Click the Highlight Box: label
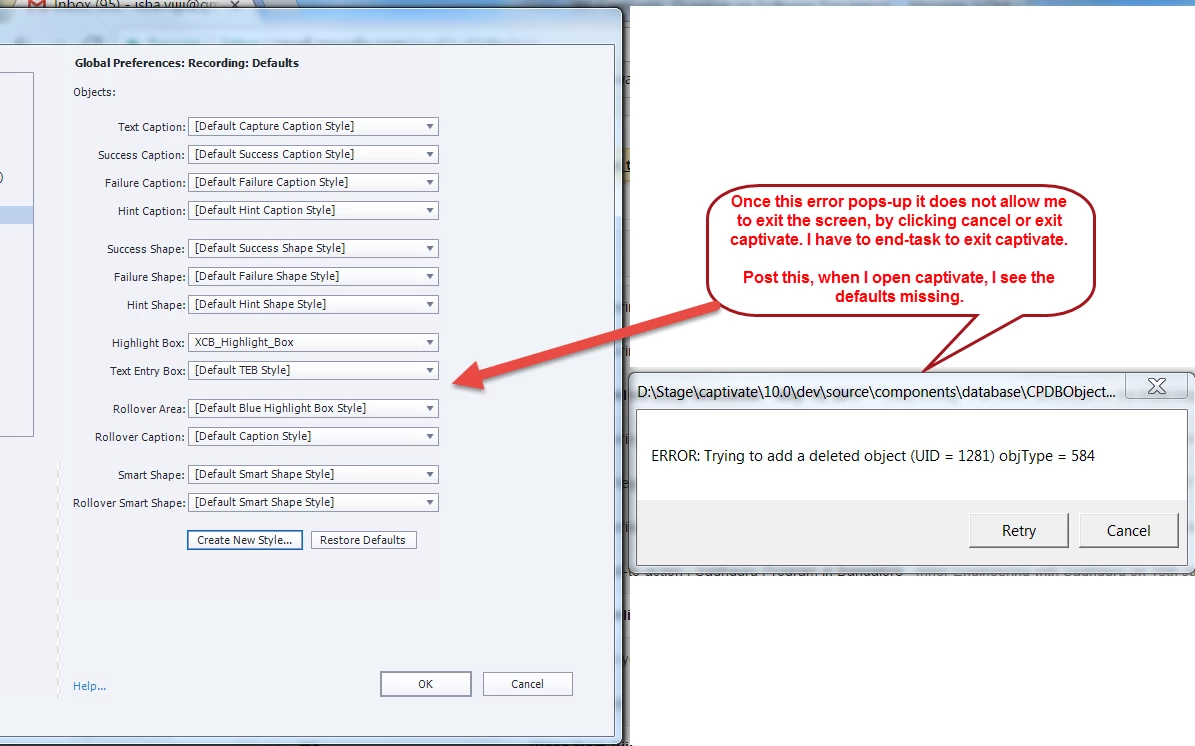This screenshot has height=746, width=1195. pos(149,344)
